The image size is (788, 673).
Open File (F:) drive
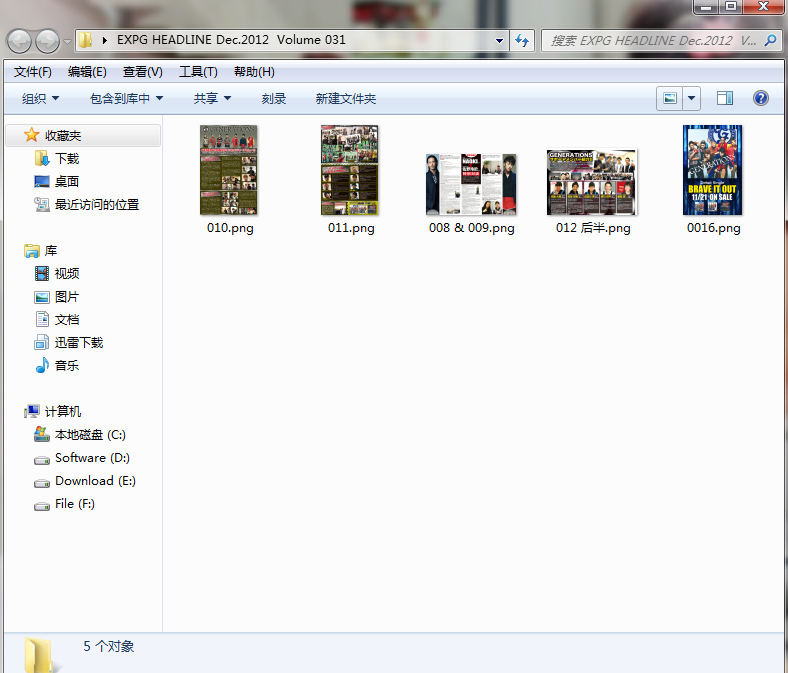[75, 504]
